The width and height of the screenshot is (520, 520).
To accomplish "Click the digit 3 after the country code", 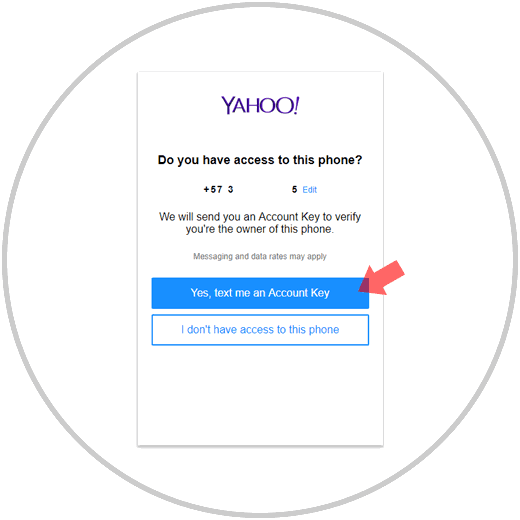I will (x=230, y=190).
